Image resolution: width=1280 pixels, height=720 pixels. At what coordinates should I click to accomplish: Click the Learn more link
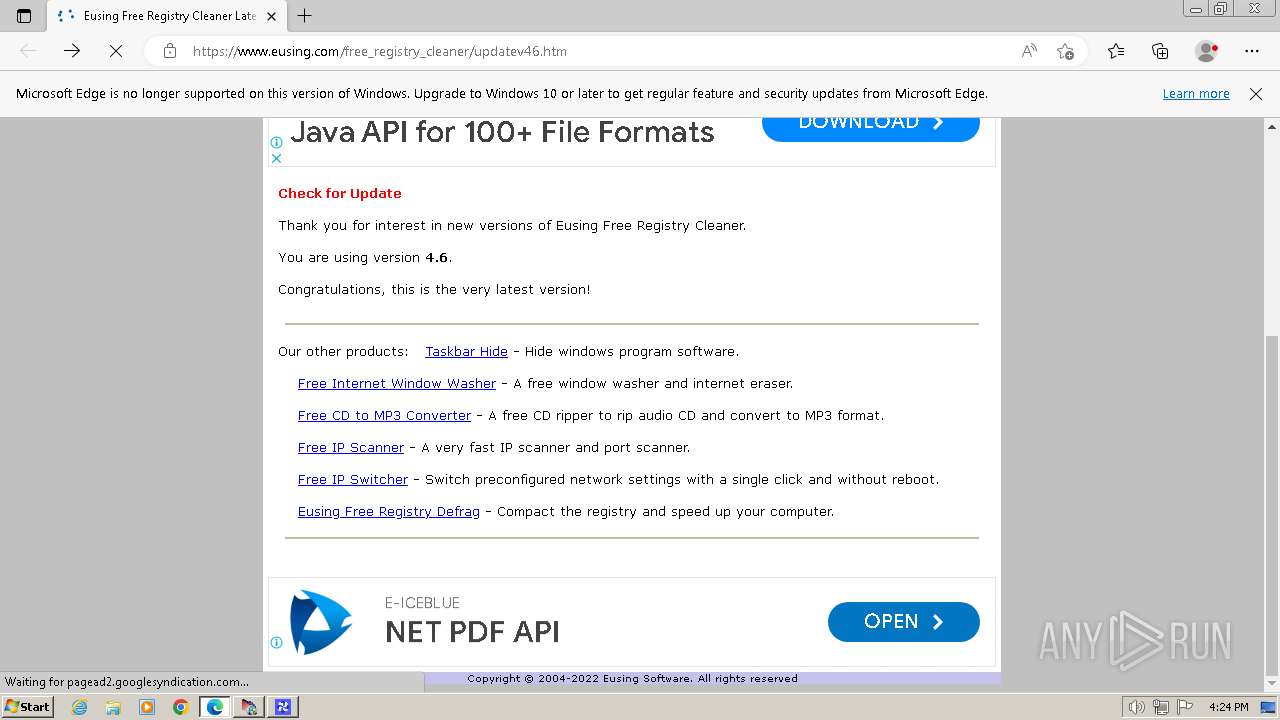tap(1196, 94)
